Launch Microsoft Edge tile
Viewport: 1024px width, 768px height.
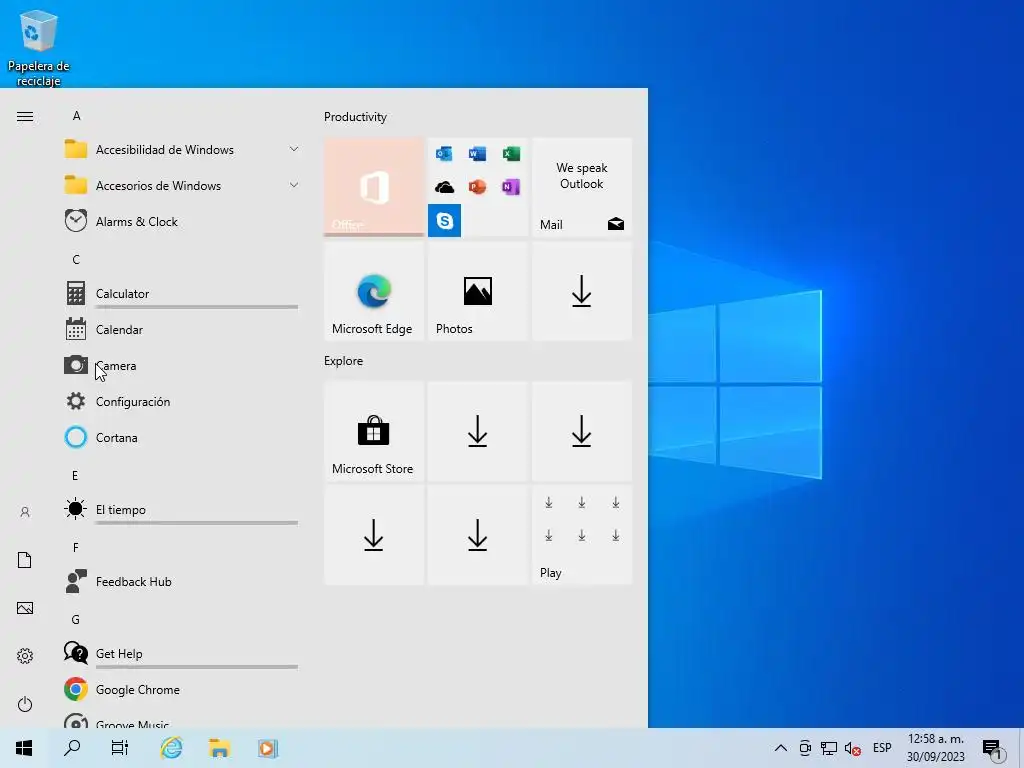(374, 291)
